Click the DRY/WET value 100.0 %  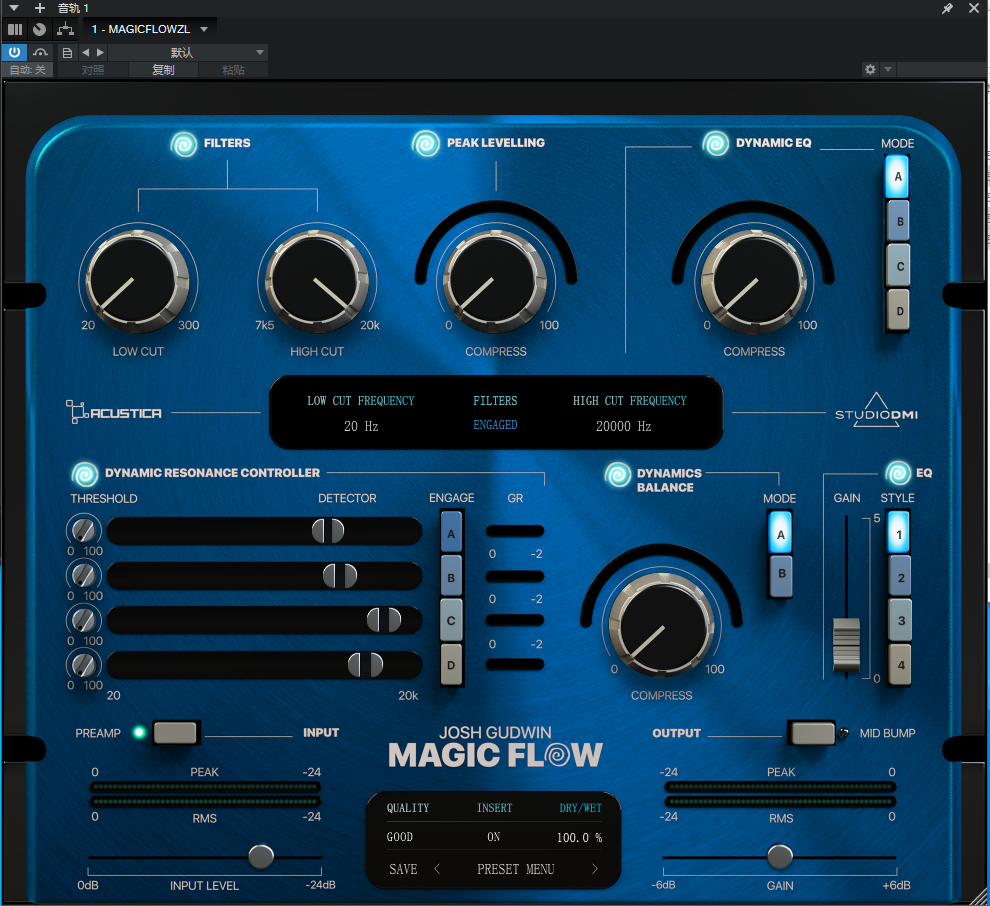tap(579, 837)
